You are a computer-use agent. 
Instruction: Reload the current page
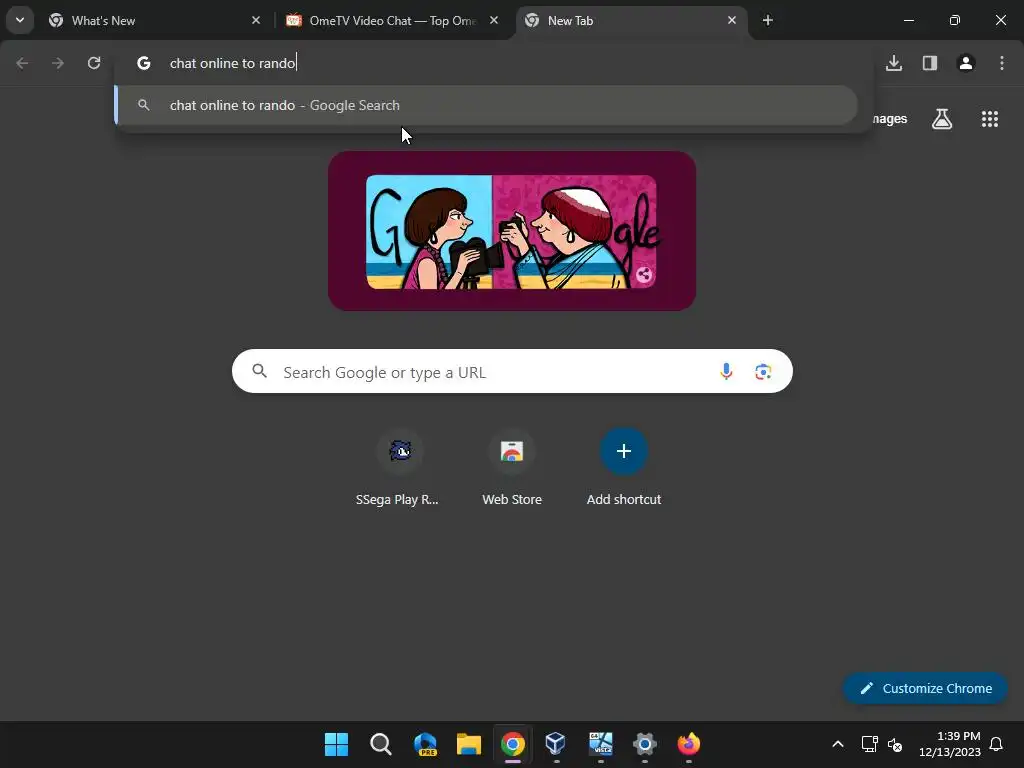coord(94,63)
